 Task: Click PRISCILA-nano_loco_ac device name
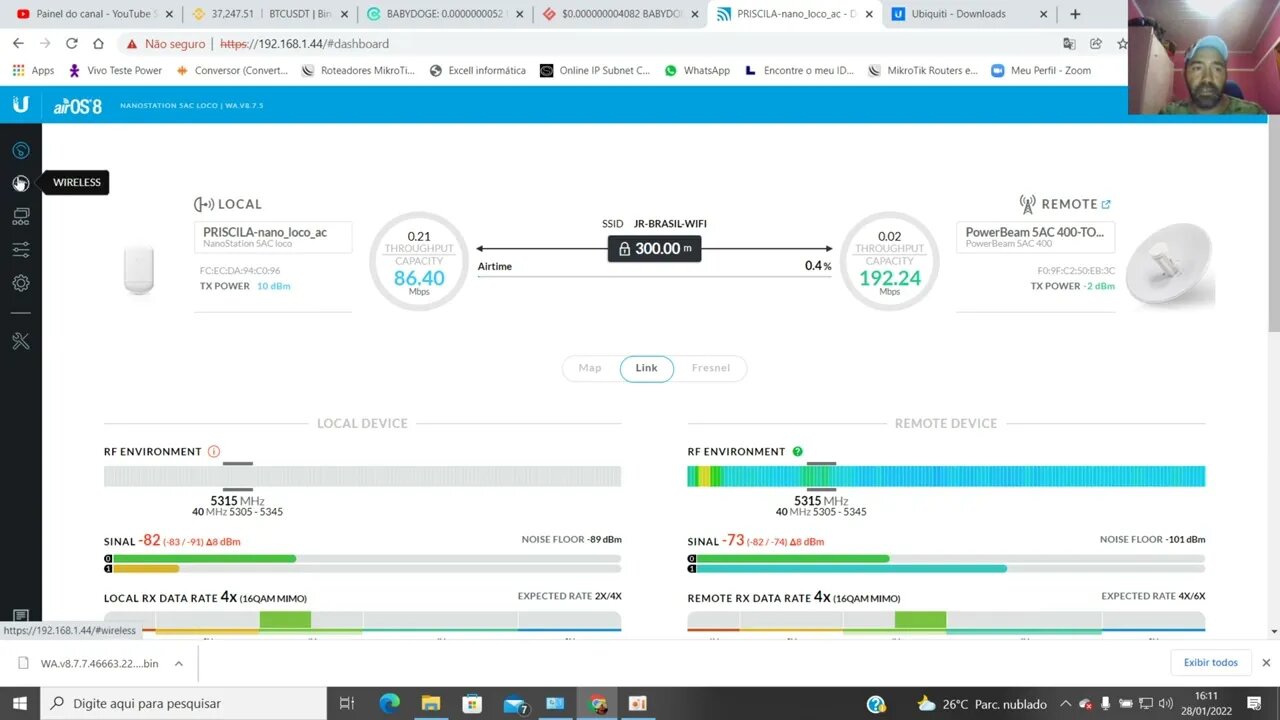[x=265, y=232]
